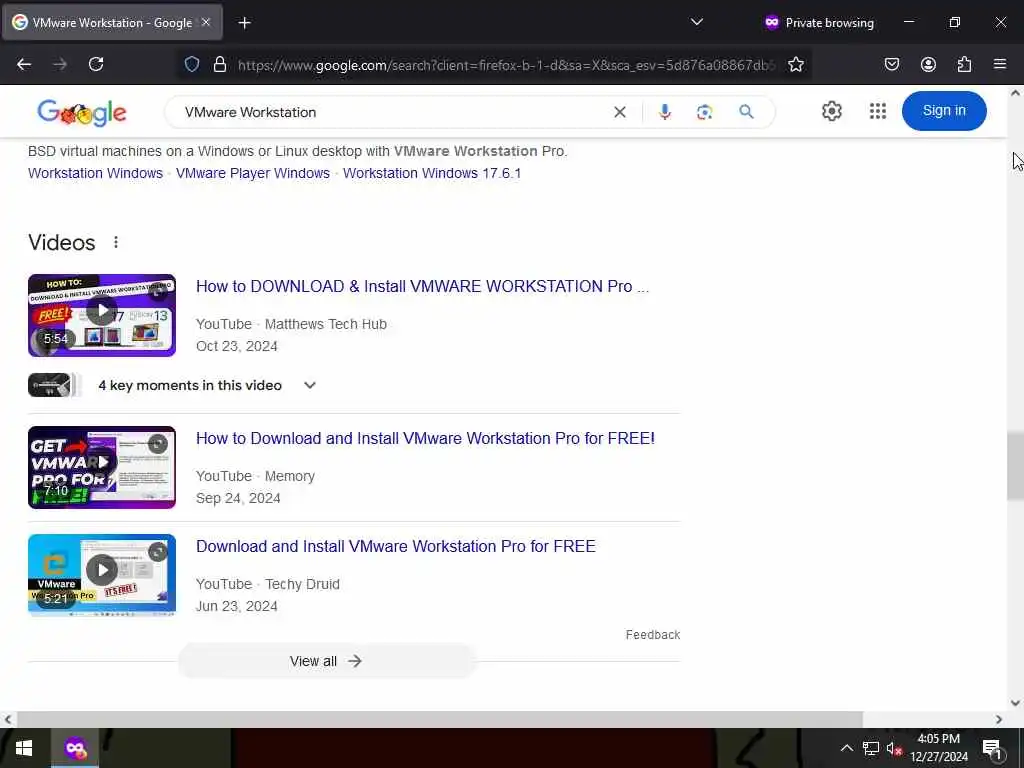
Task: Click the Feedback link under videos
Action: pyautogui.click(x=652, y=635)
